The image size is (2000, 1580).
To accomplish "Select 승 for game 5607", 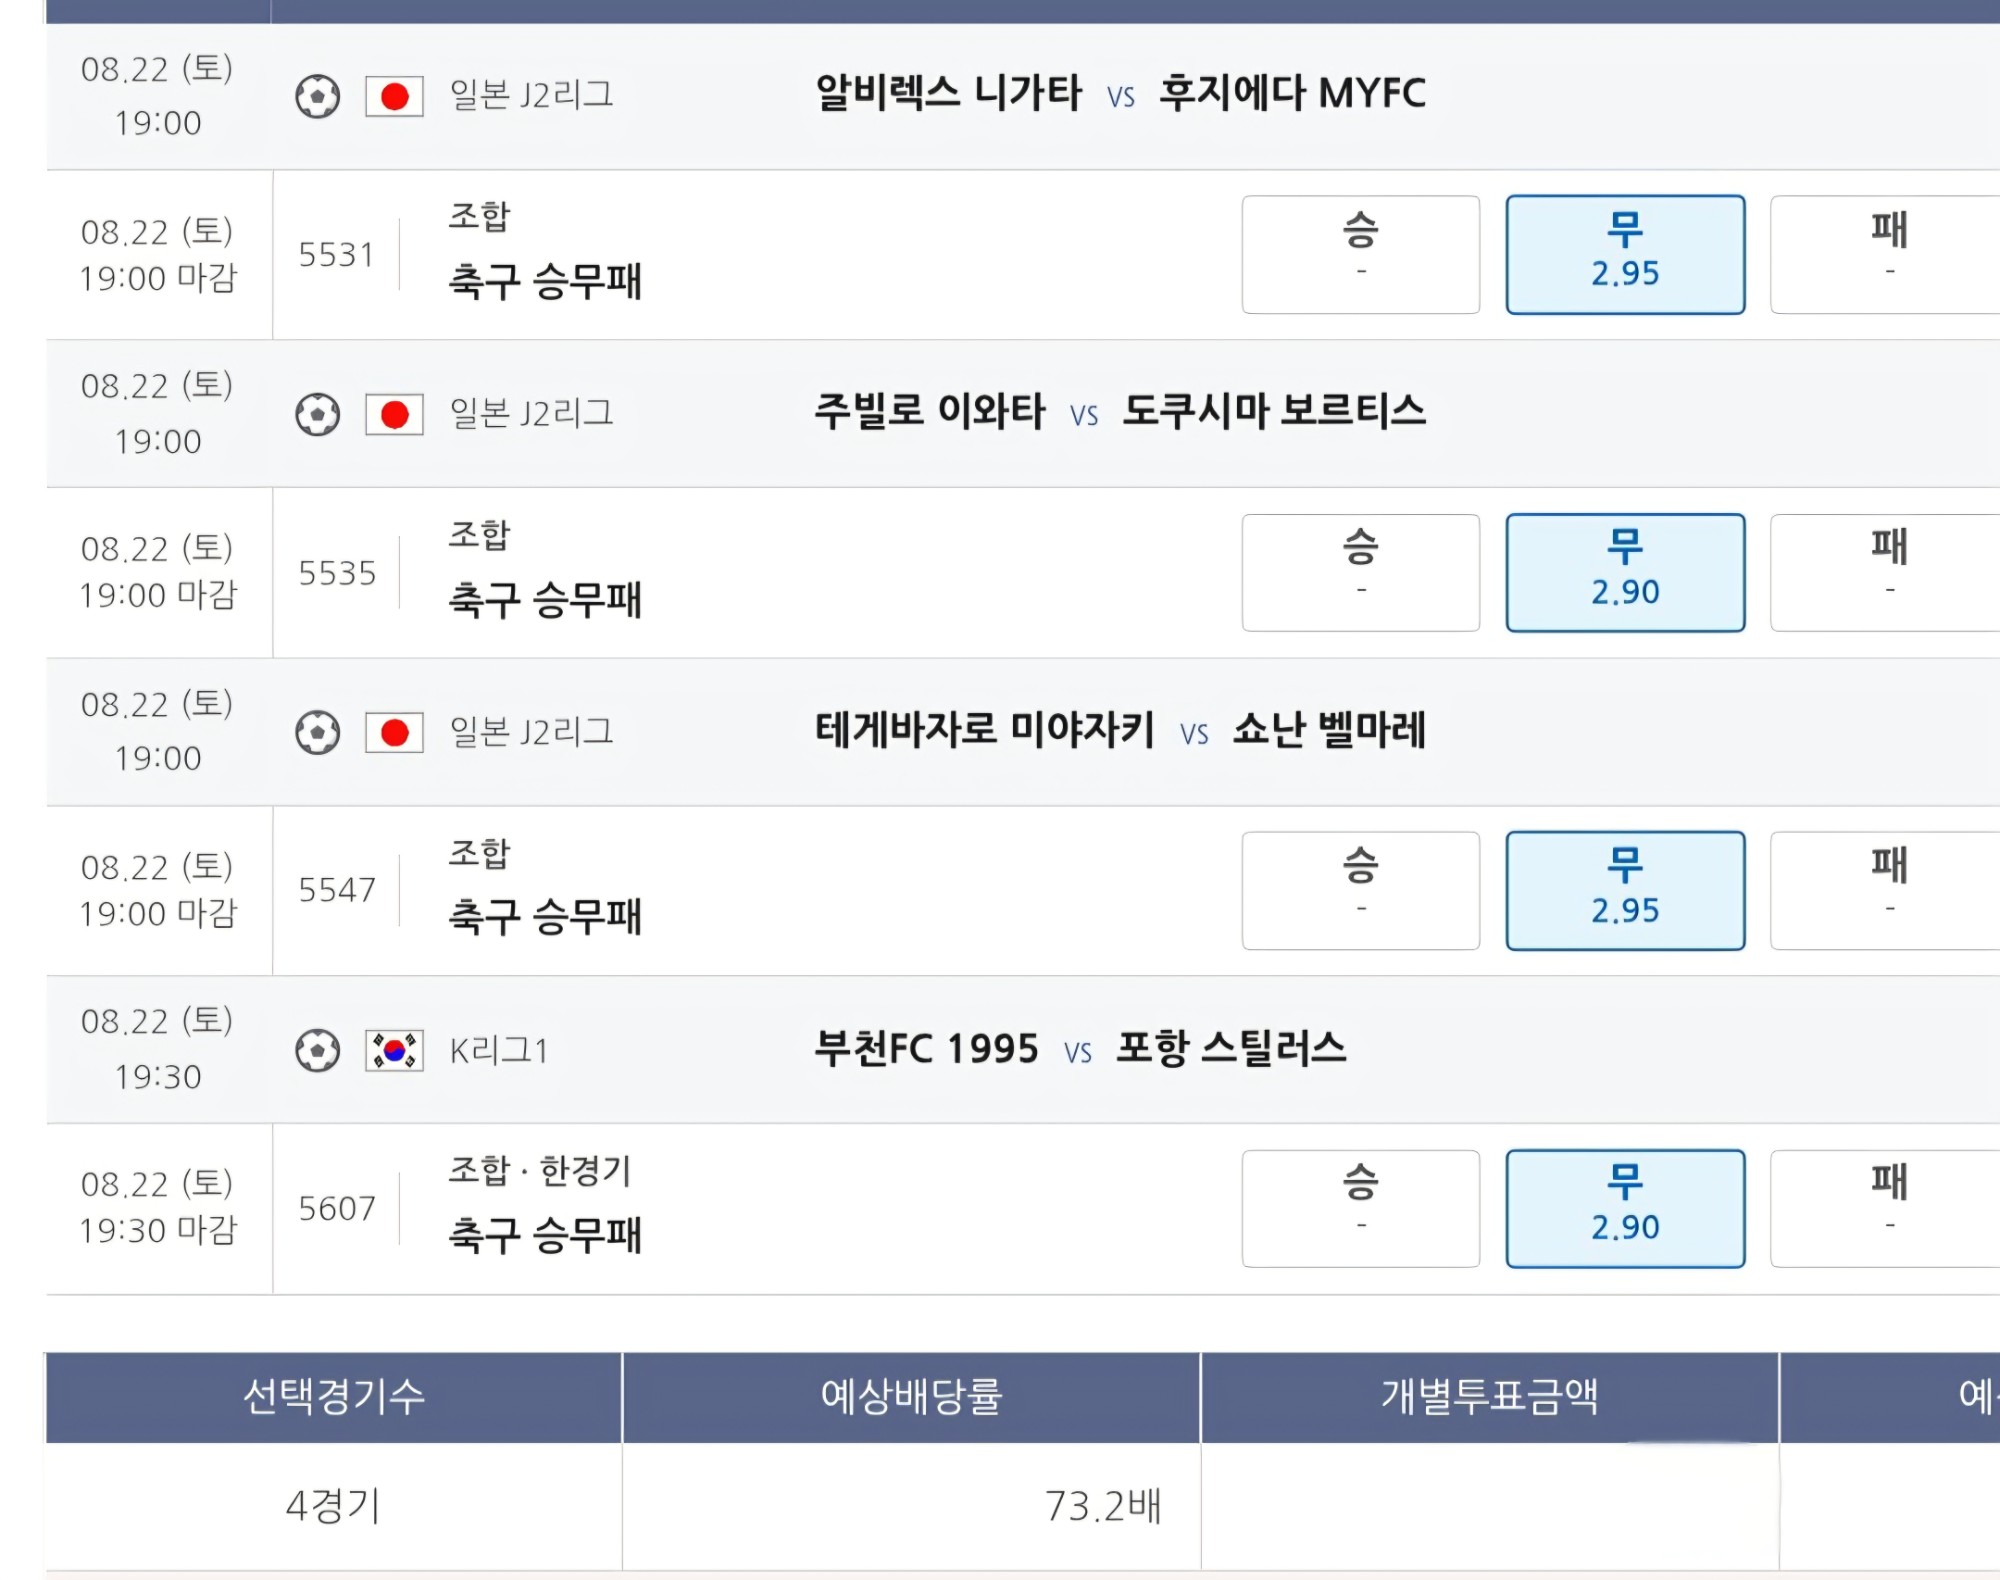I will 1360,1208.
